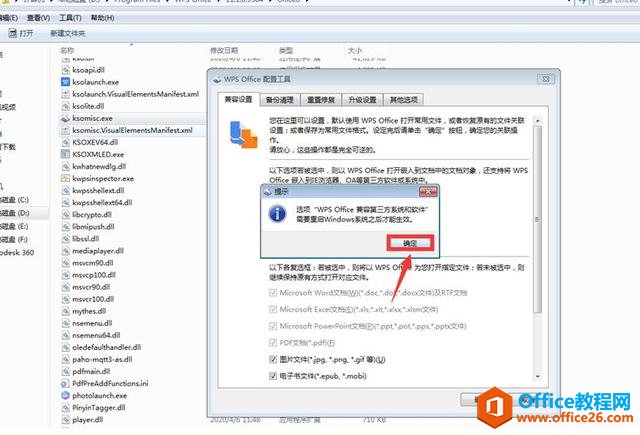Image resolution: width=640 pixels, height=435 pixels.
Task: Click the nsemenu64.dll file name
Action: point(96,335)
